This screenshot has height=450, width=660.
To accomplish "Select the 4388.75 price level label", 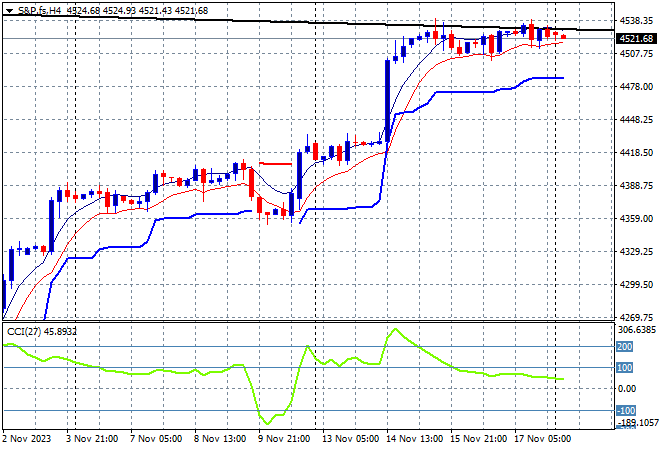I will [x=636, y=186].
